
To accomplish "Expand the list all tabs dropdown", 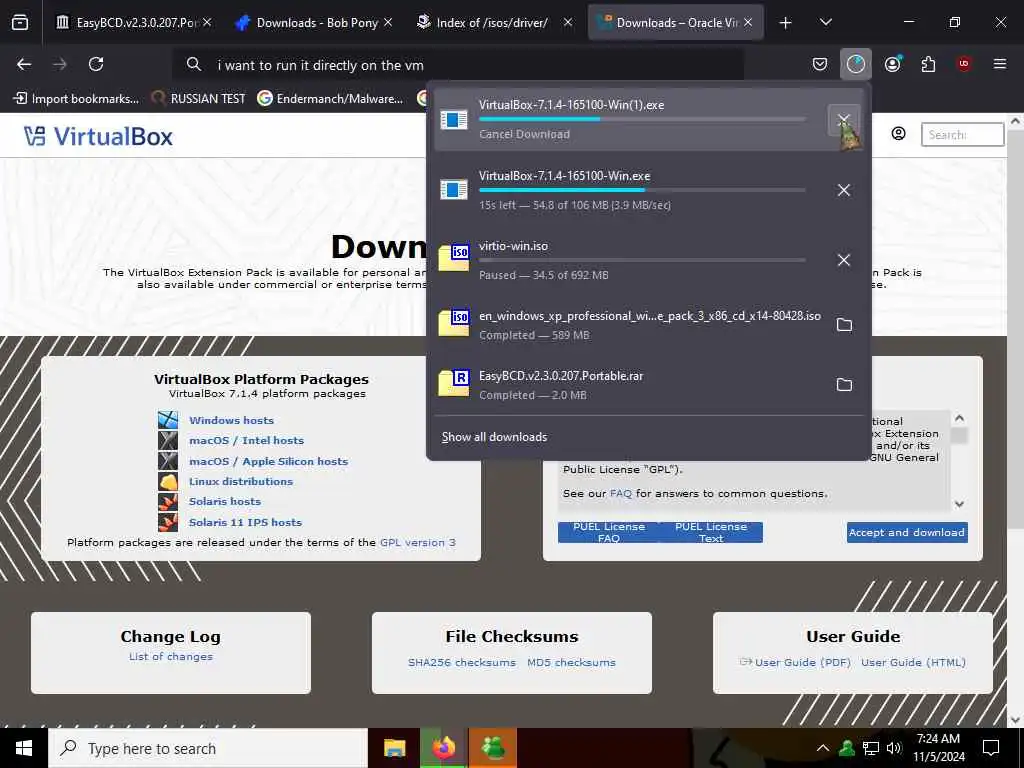I will pyautogui.click(x=825, y=23).
